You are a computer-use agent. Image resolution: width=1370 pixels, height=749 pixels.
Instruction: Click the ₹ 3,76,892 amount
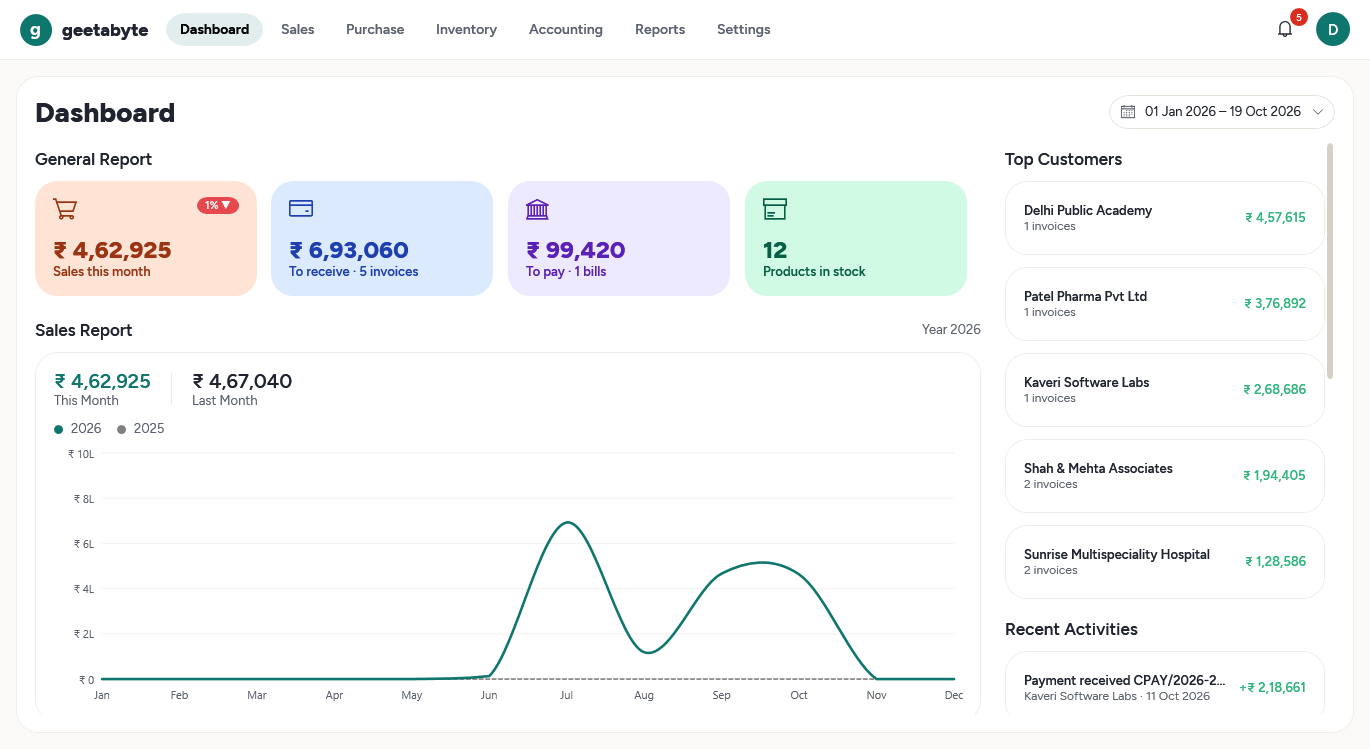click(x=1275, y=303)
